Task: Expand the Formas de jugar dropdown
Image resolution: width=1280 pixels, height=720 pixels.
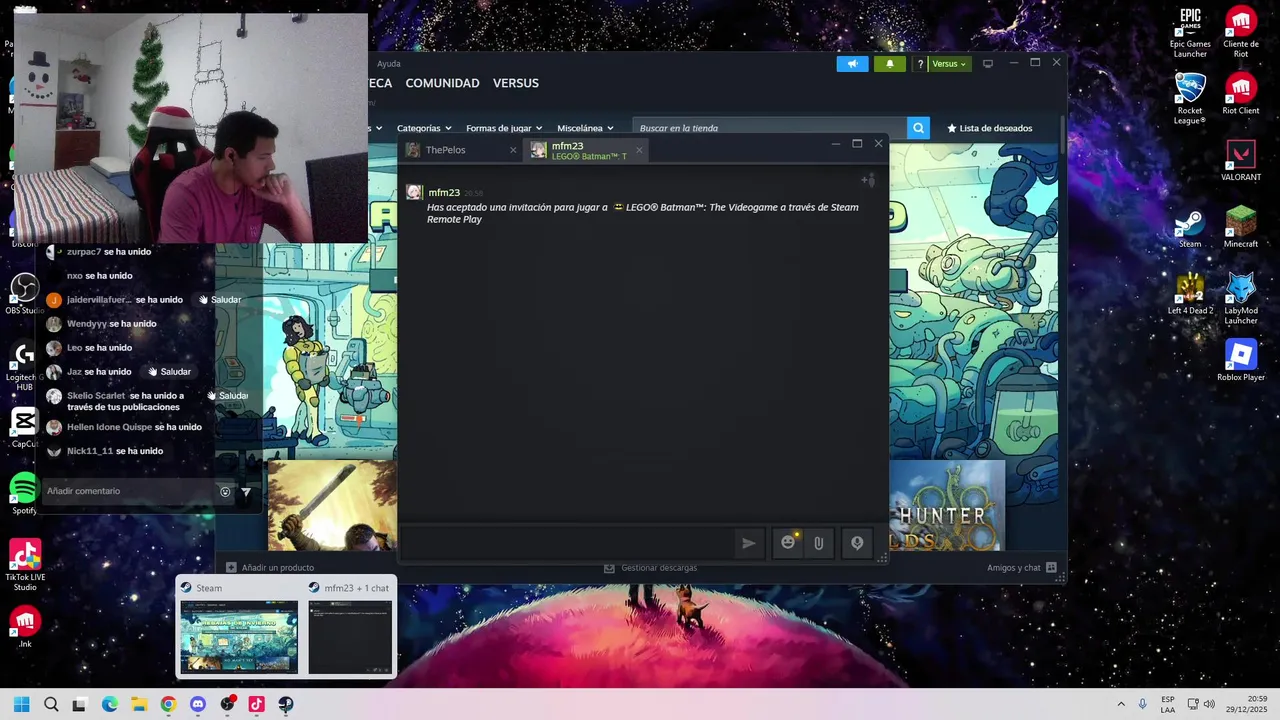Action: click(x=504, y=128)
